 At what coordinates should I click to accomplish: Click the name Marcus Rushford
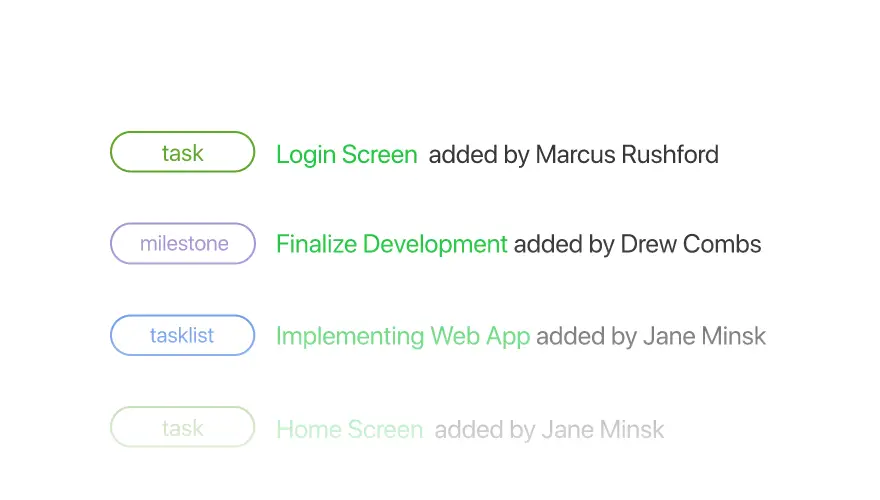[x=627, y=154]
